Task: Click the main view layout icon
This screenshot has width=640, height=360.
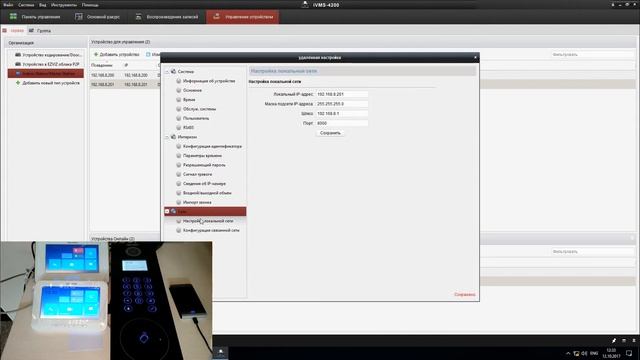Action: 79,16
